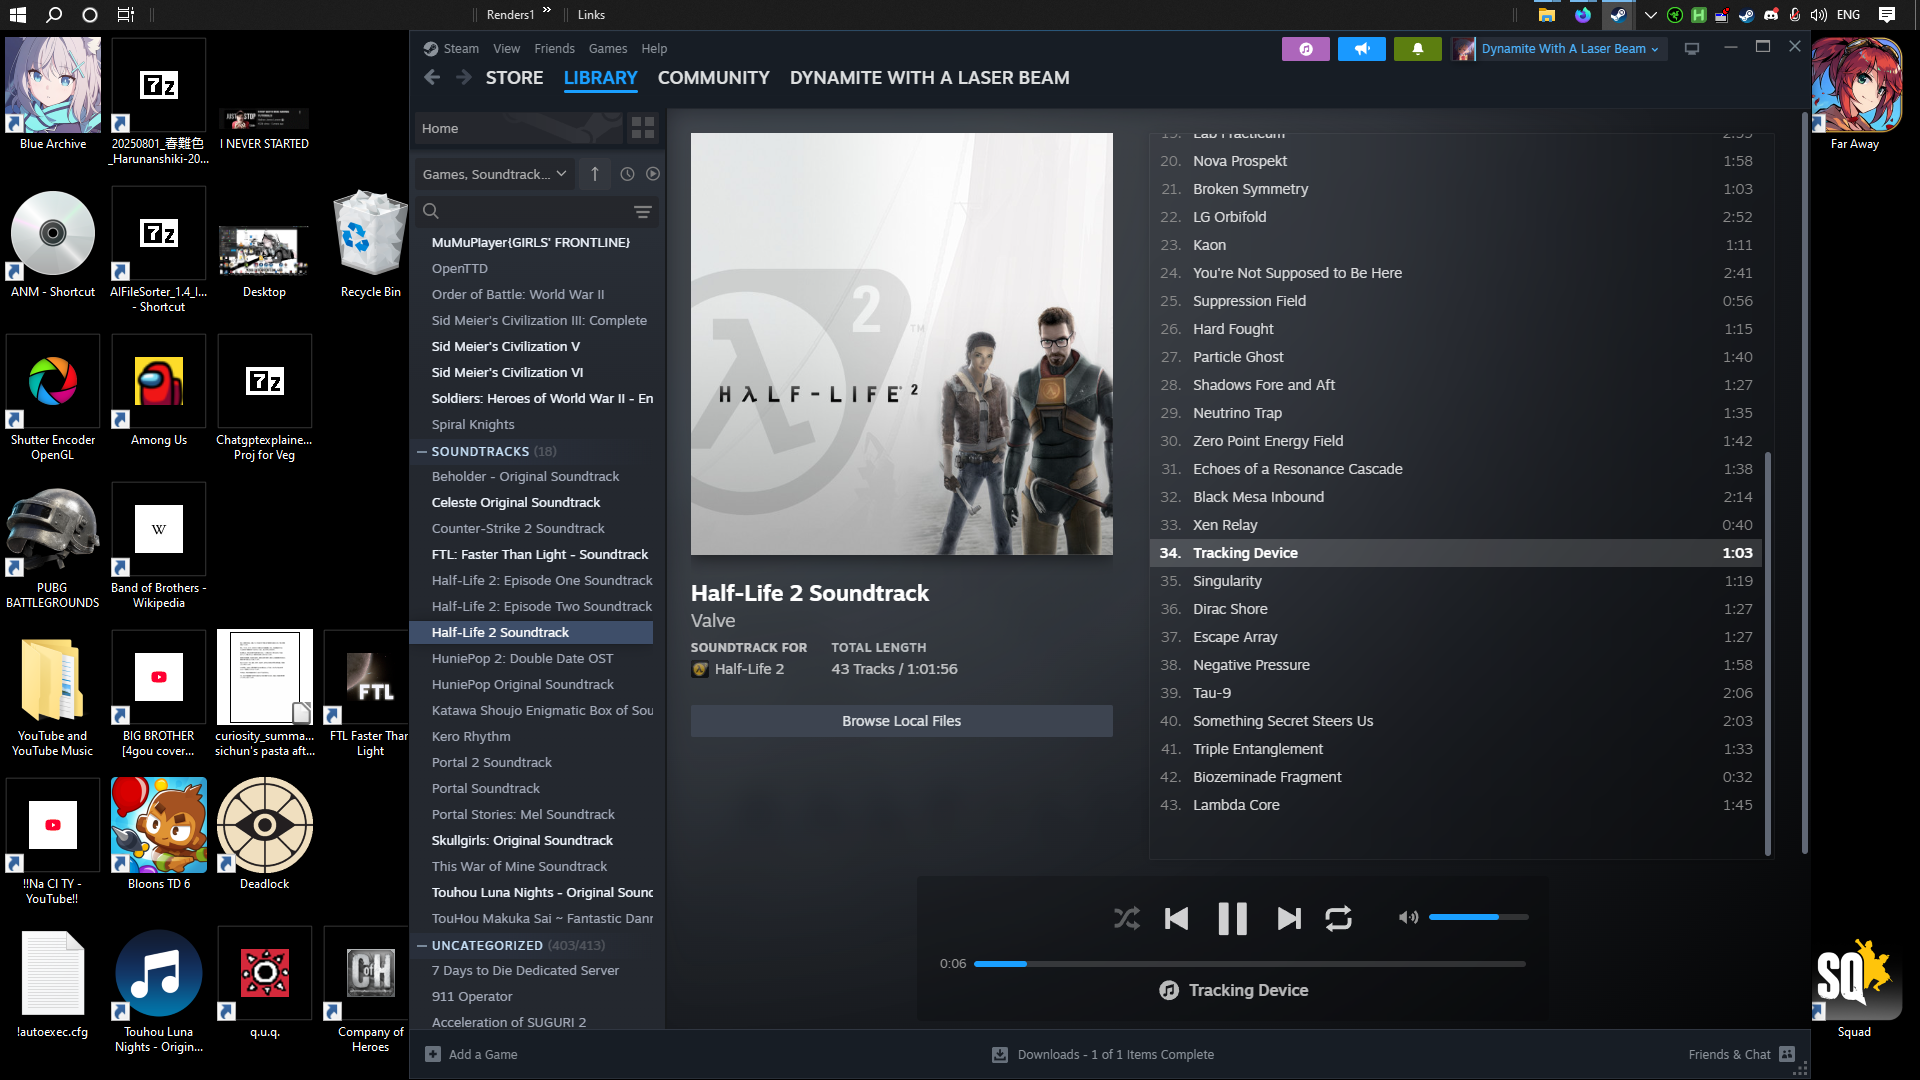Open the purple music player button
The image size is (1920, 1080).
(x=1305, y=49)
